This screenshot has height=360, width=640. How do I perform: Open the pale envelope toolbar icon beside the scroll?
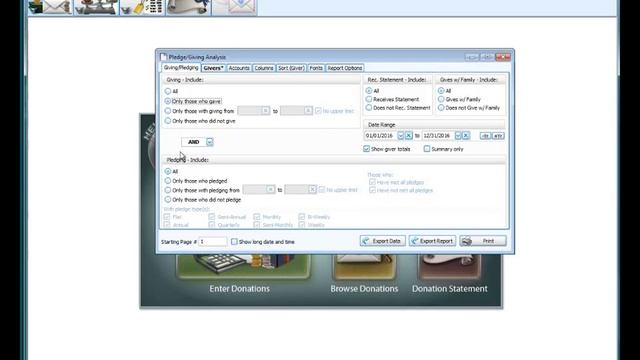tap(235, 7)
